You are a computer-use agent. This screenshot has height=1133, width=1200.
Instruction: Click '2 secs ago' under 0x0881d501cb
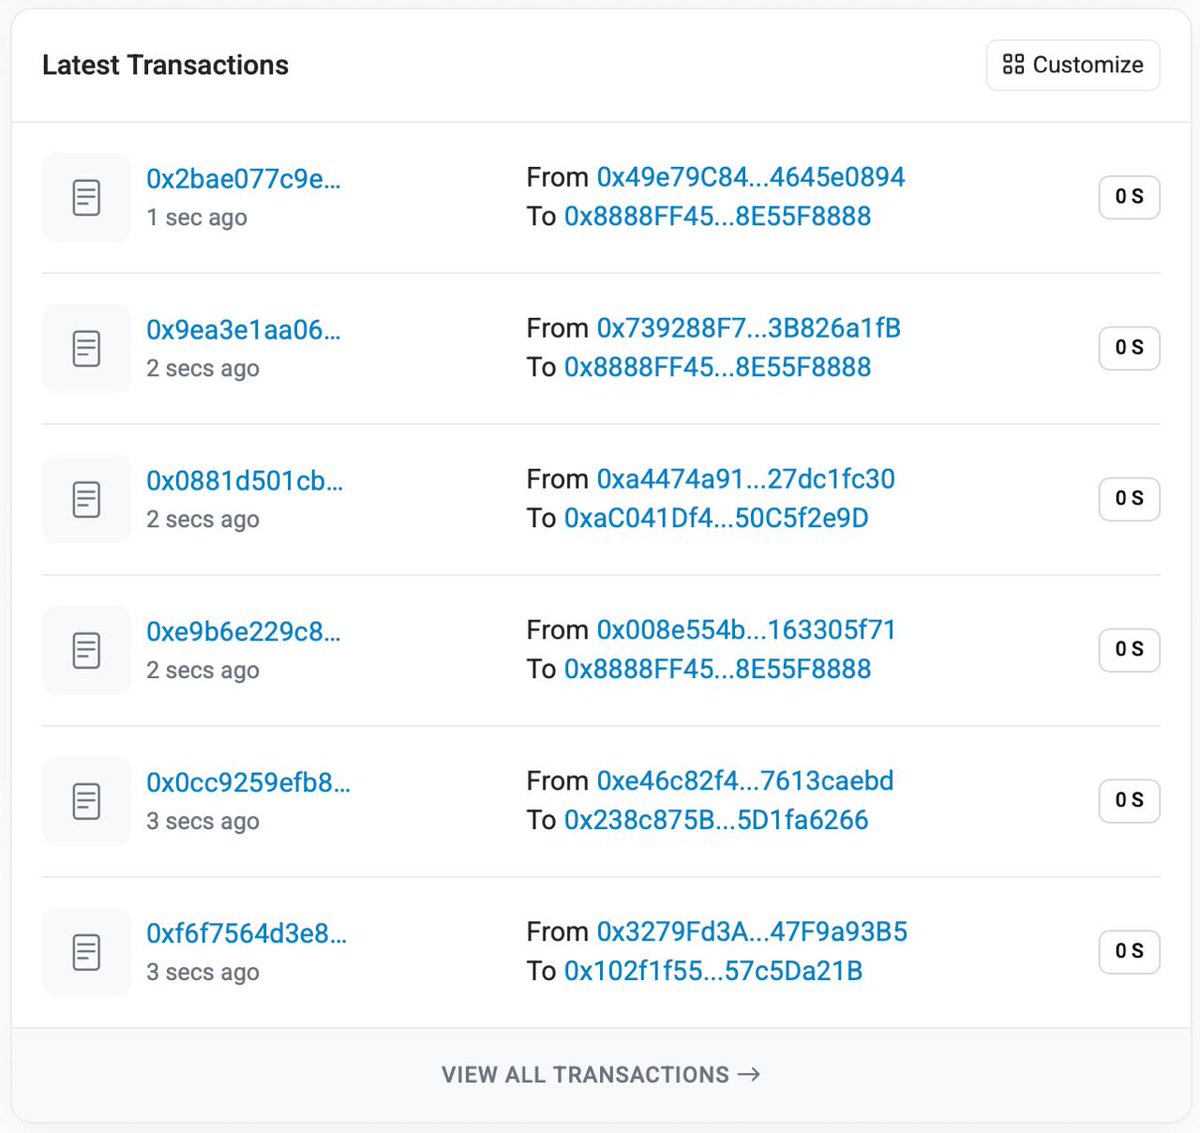tap(202, 520)
